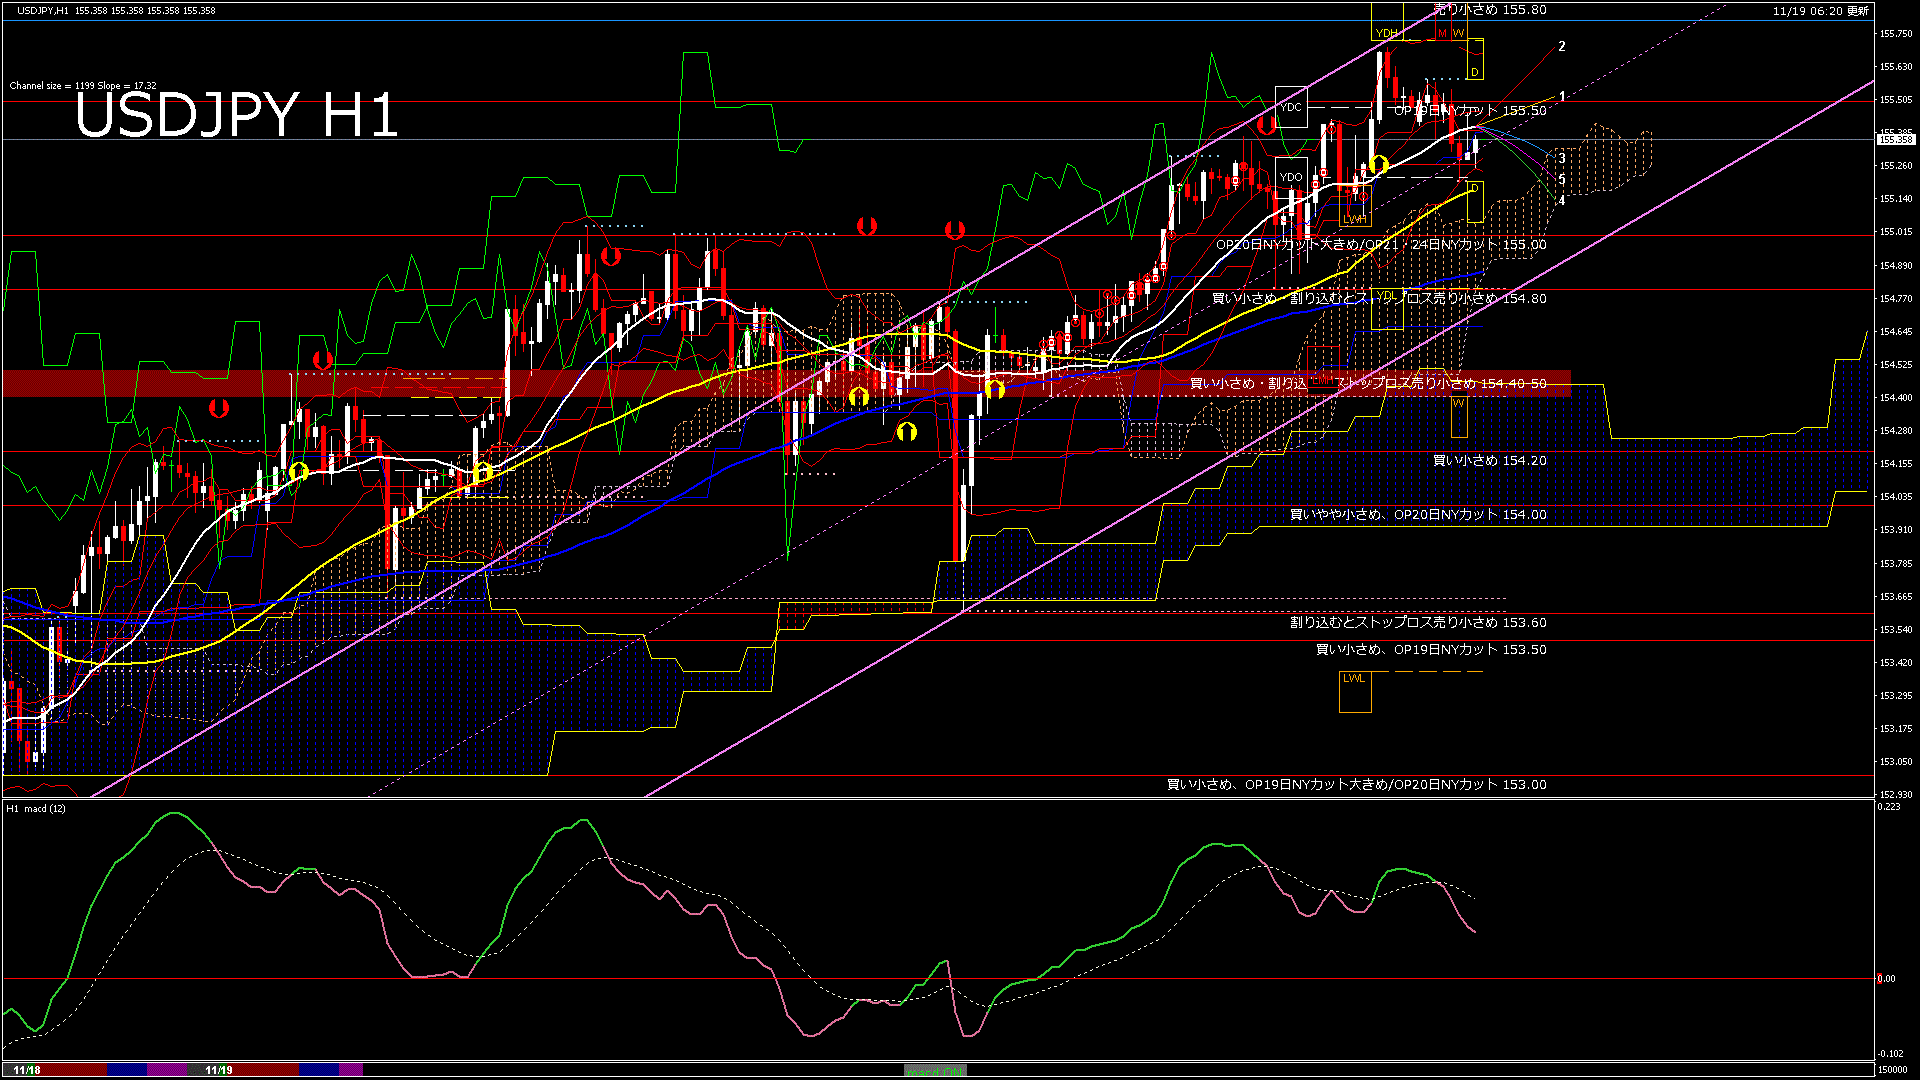1920x1080 pixels.
Task: Select the YDO yesterday-open marker
Action: tap(1292, 177)
